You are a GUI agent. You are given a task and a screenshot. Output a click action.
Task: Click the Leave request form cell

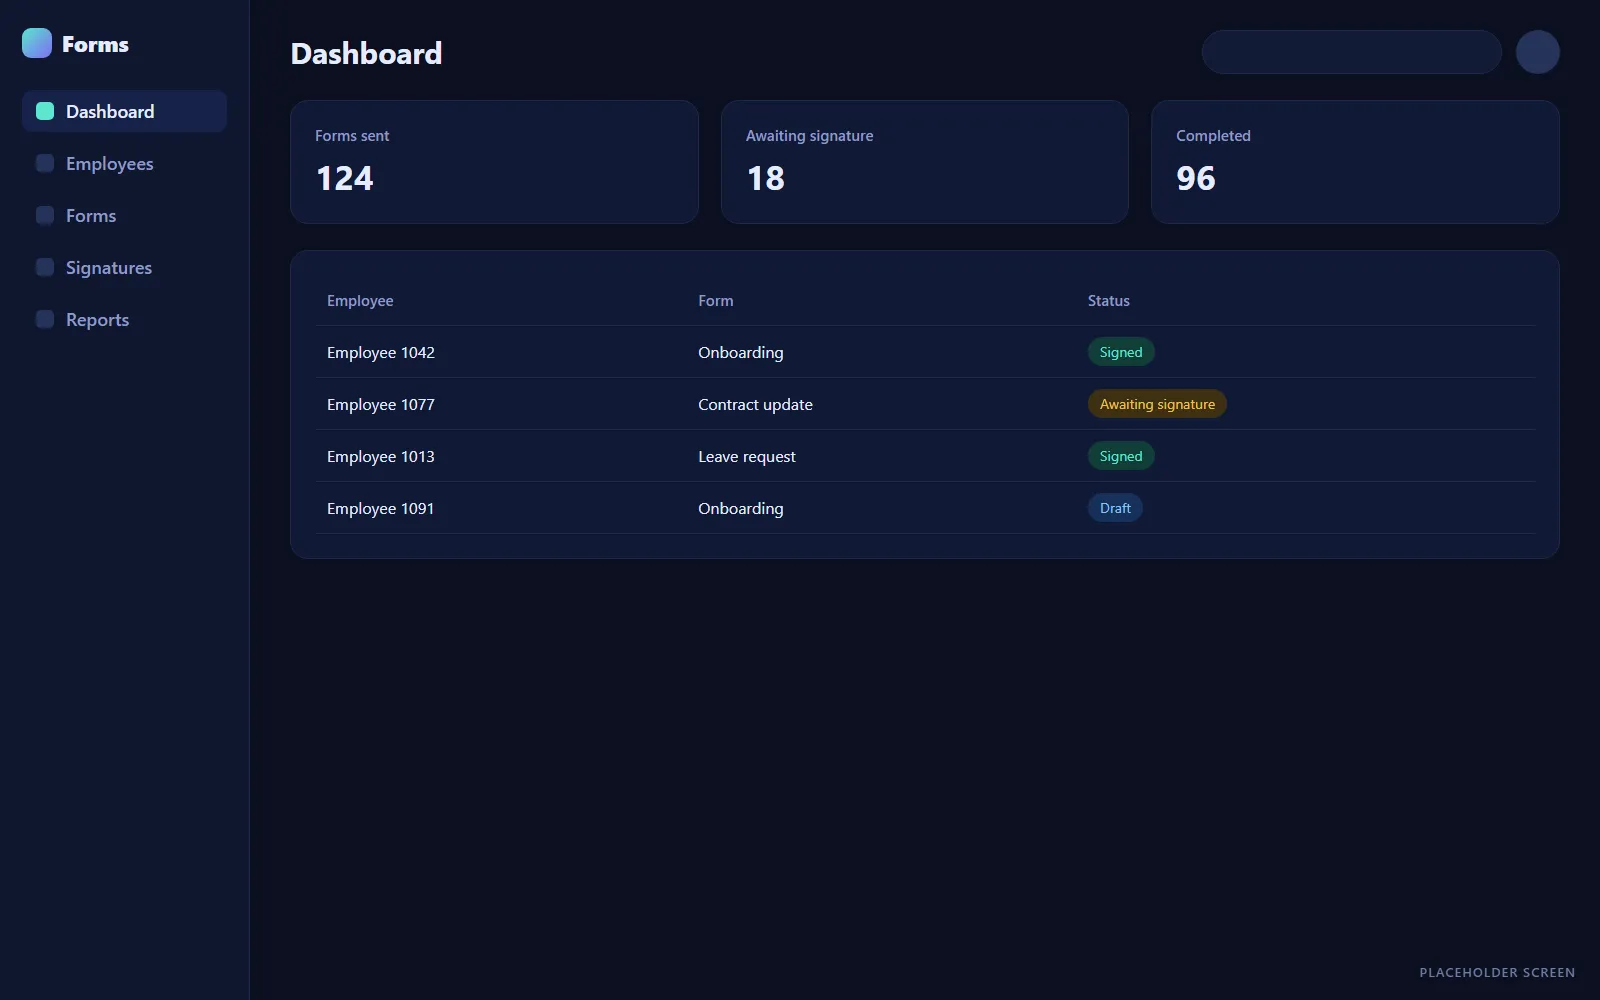point(747,456)
